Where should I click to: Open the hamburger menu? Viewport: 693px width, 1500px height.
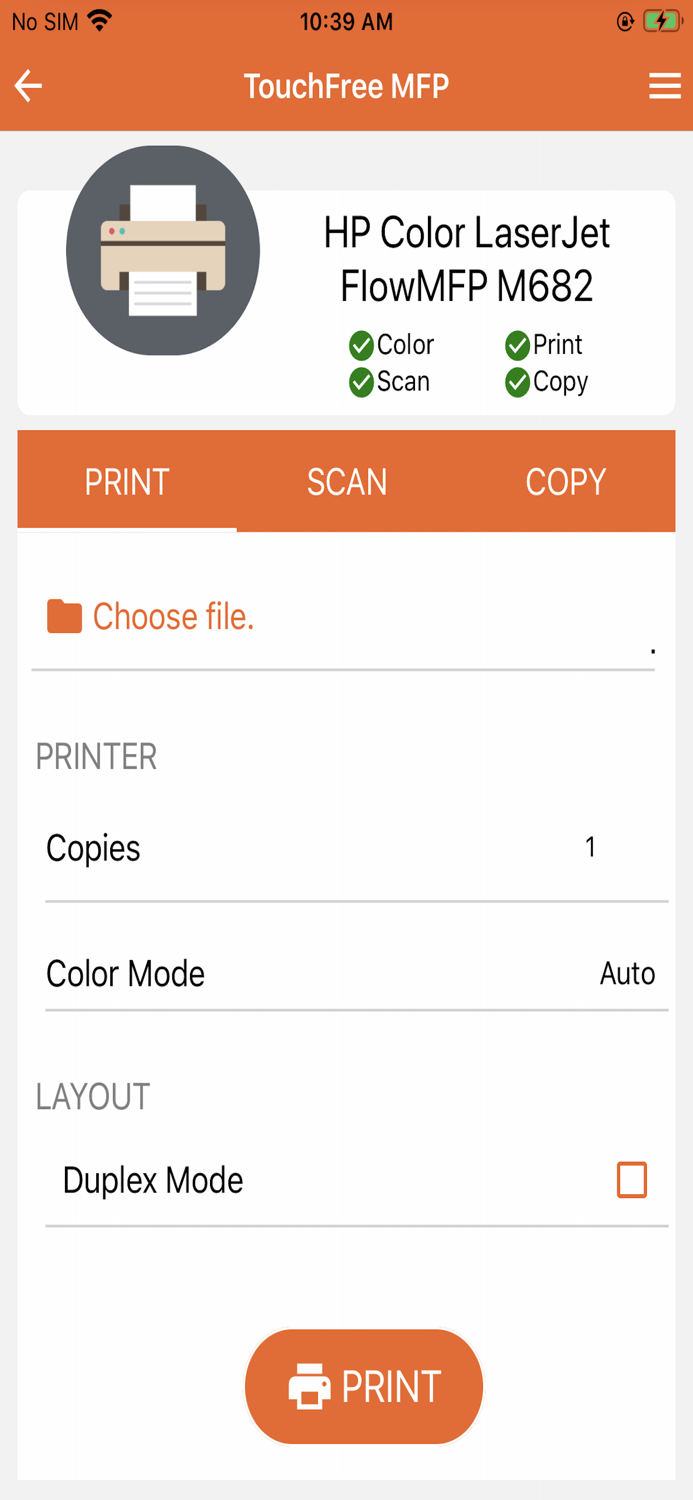tap(664, 86)
